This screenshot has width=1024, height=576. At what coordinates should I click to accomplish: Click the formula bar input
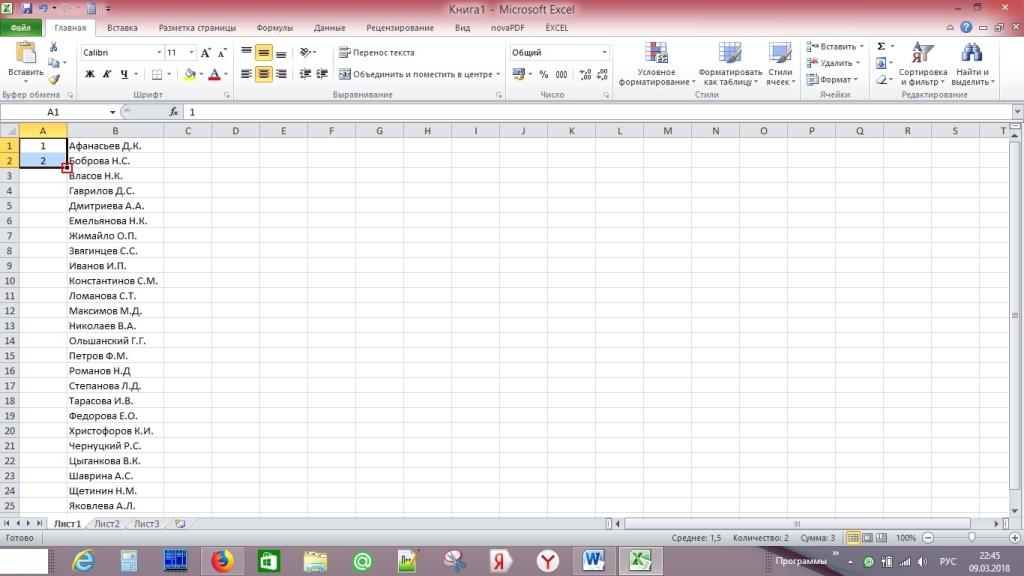pyautogui.click(x=598, y=112)
